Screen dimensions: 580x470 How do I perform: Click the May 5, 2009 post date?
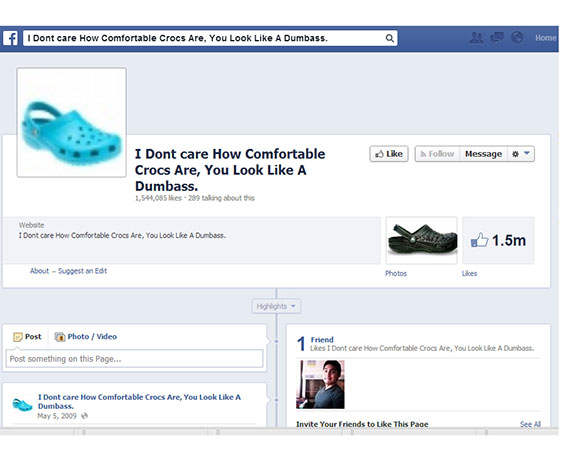click(57, 416)
